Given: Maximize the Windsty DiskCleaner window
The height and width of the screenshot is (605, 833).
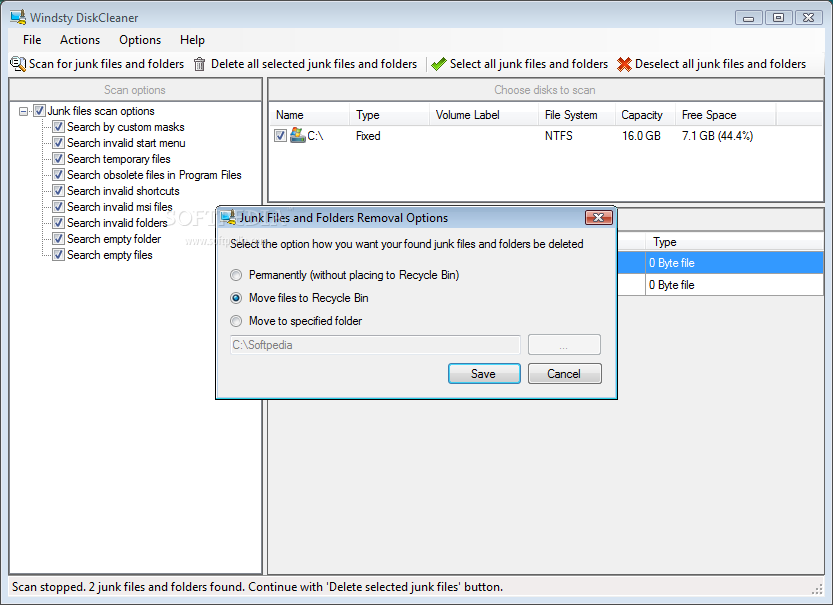Looking at the screenshot, I should pos(778,18).
